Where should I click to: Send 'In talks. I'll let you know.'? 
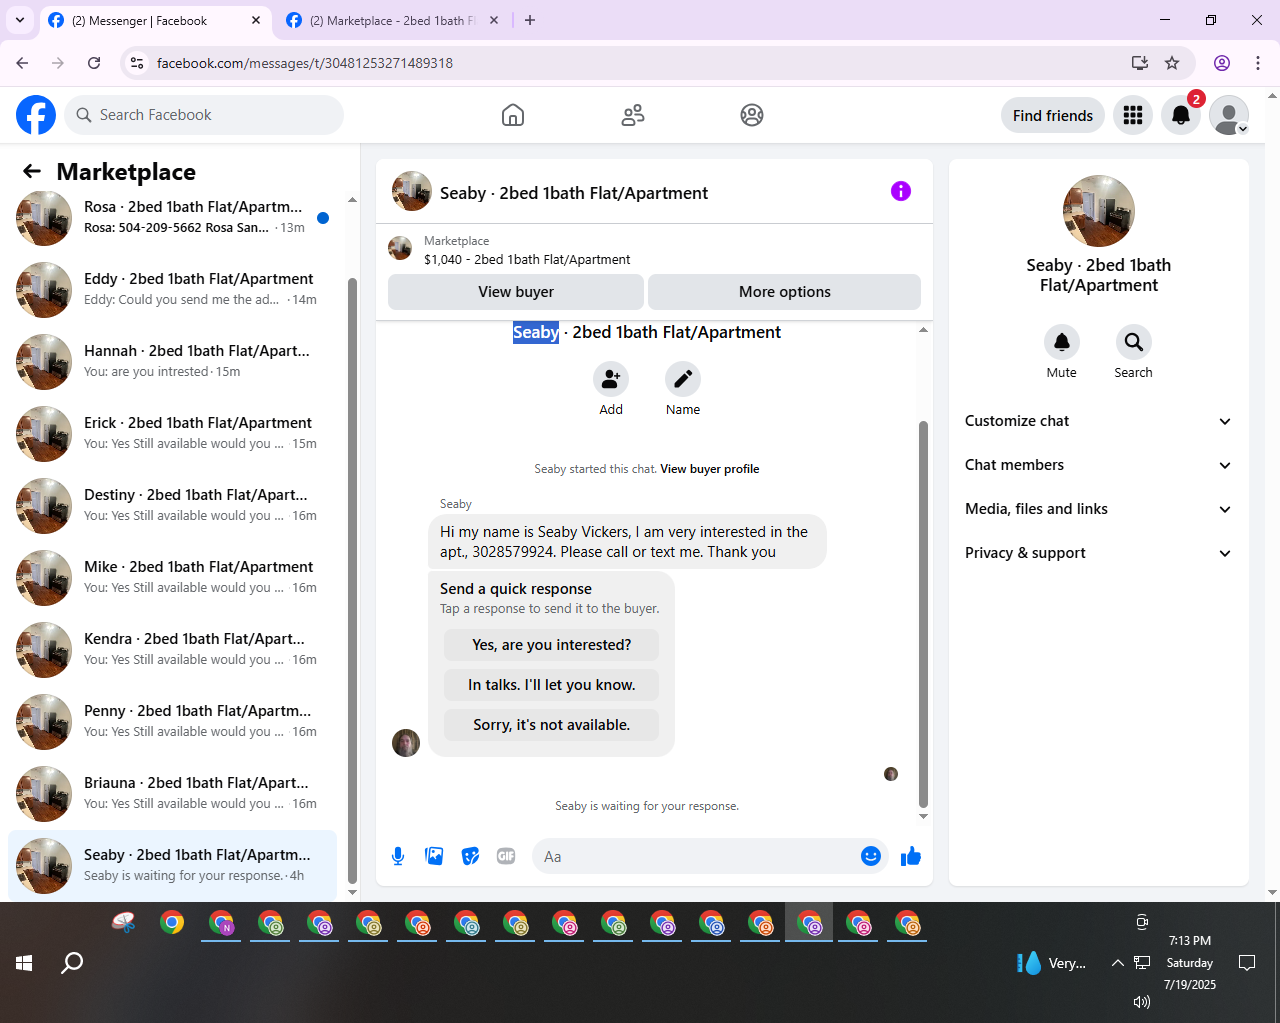pos(552,685)
